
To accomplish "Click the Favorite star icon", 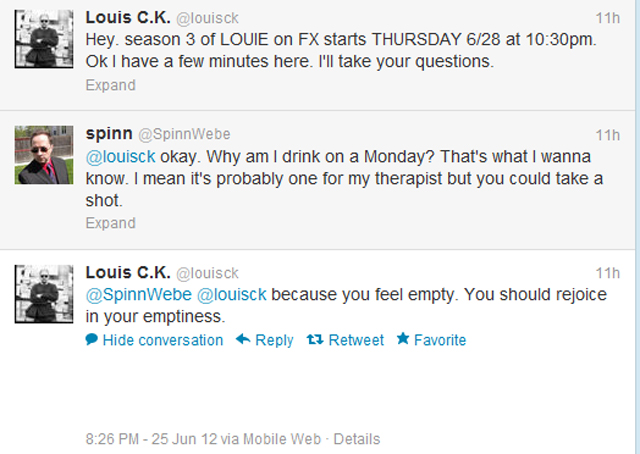I will [x=403, y=340].
